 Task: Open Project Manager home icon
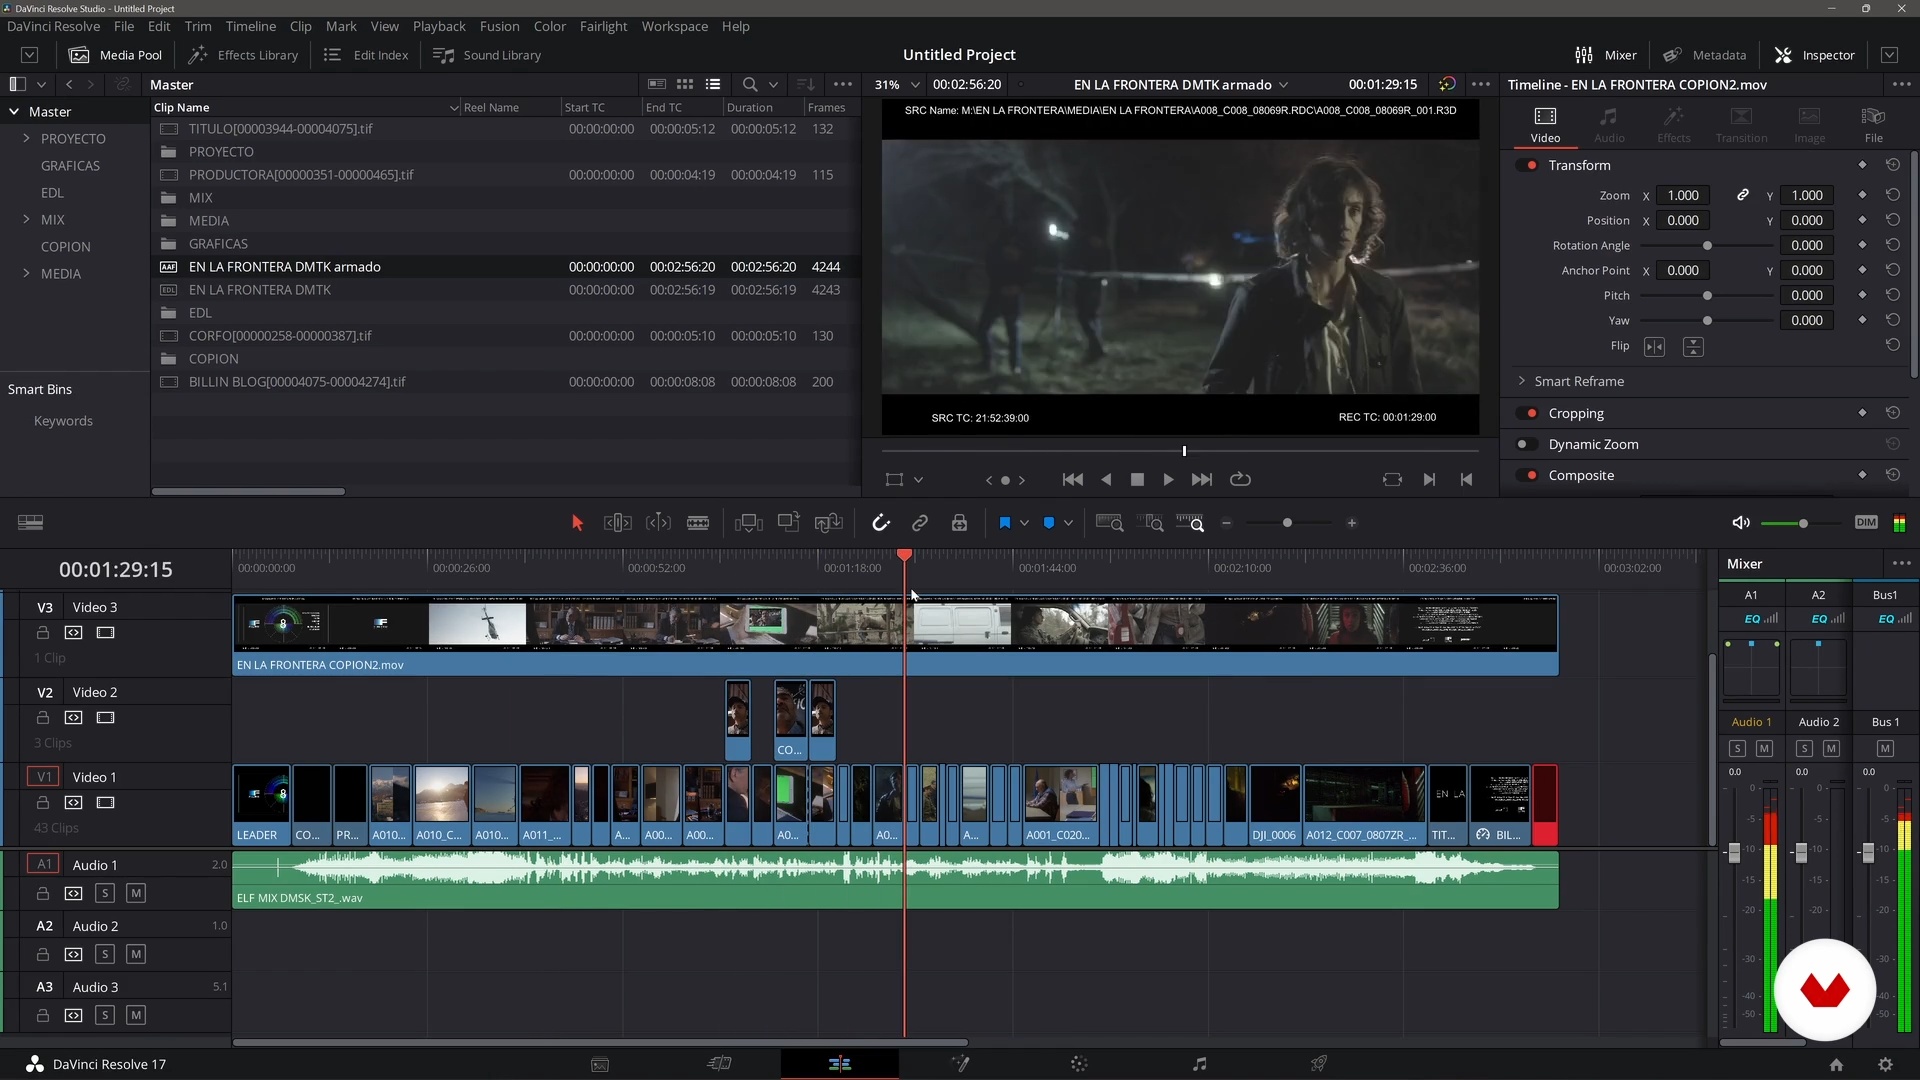(x=1836, y=1064)
